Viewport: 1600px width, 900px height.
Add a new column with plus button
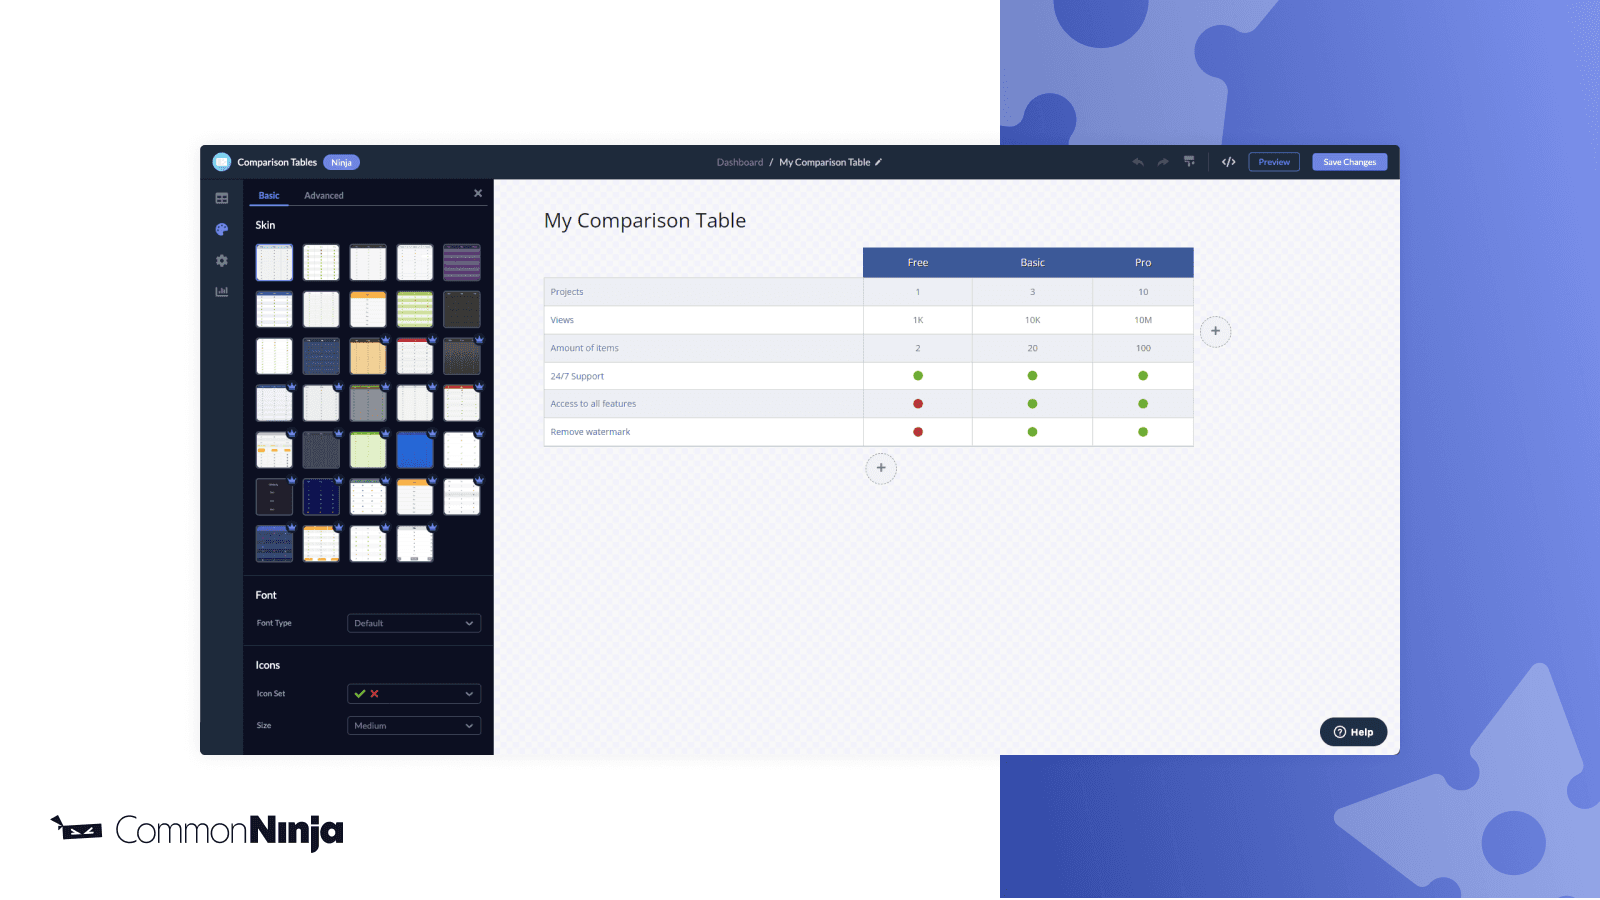[x=1215, y=331]
